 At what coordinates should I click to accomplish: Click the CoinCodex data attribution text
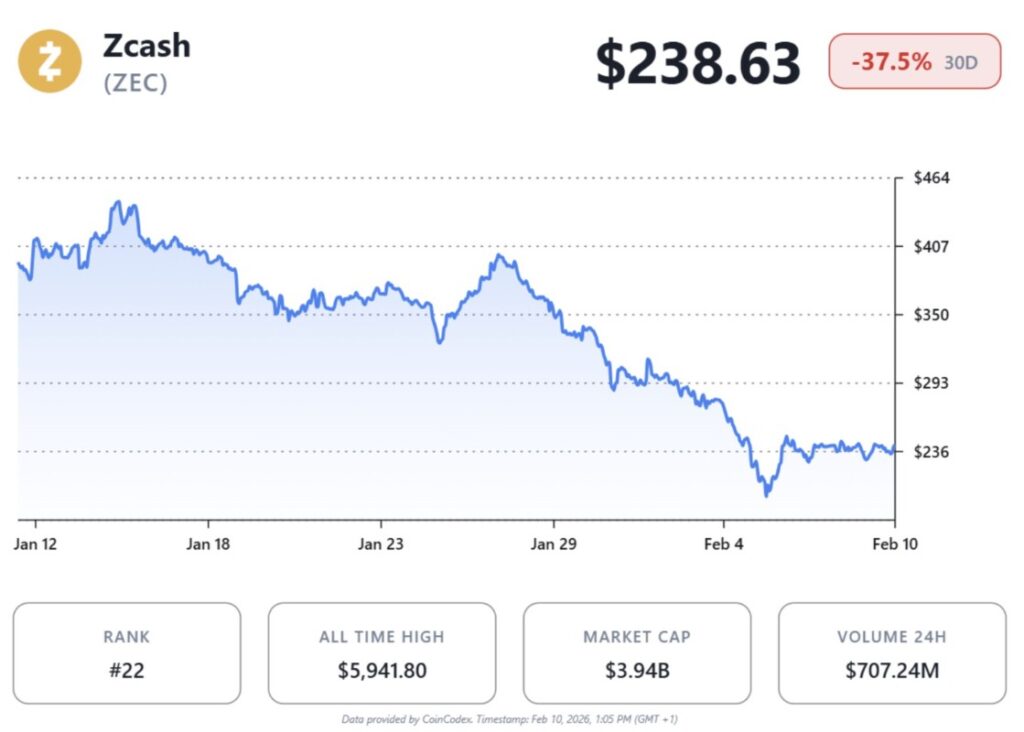(509, 718)
